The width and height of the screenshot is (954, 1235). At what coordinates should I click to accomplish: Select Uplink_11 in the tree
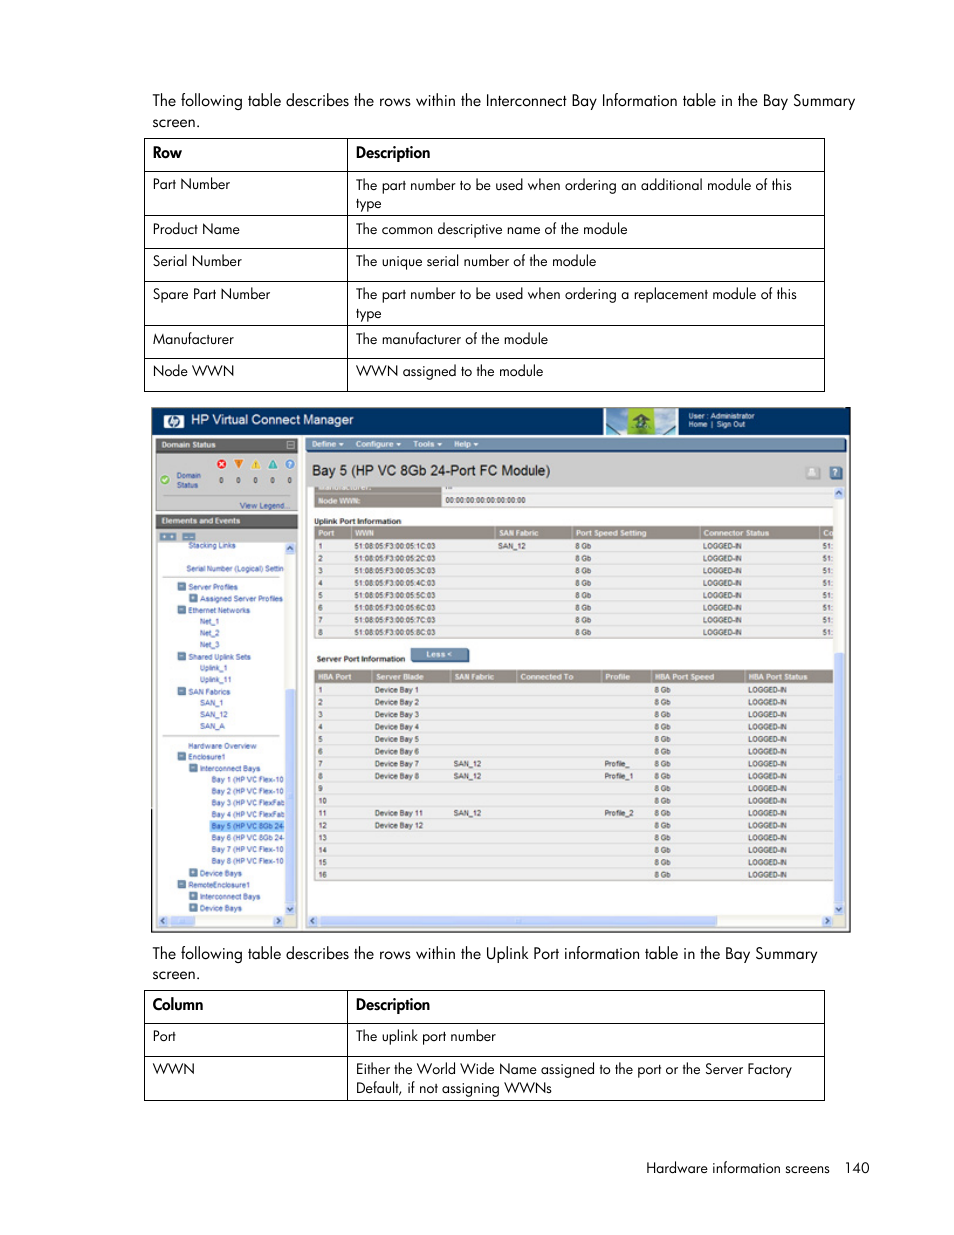tap(215, 680)
